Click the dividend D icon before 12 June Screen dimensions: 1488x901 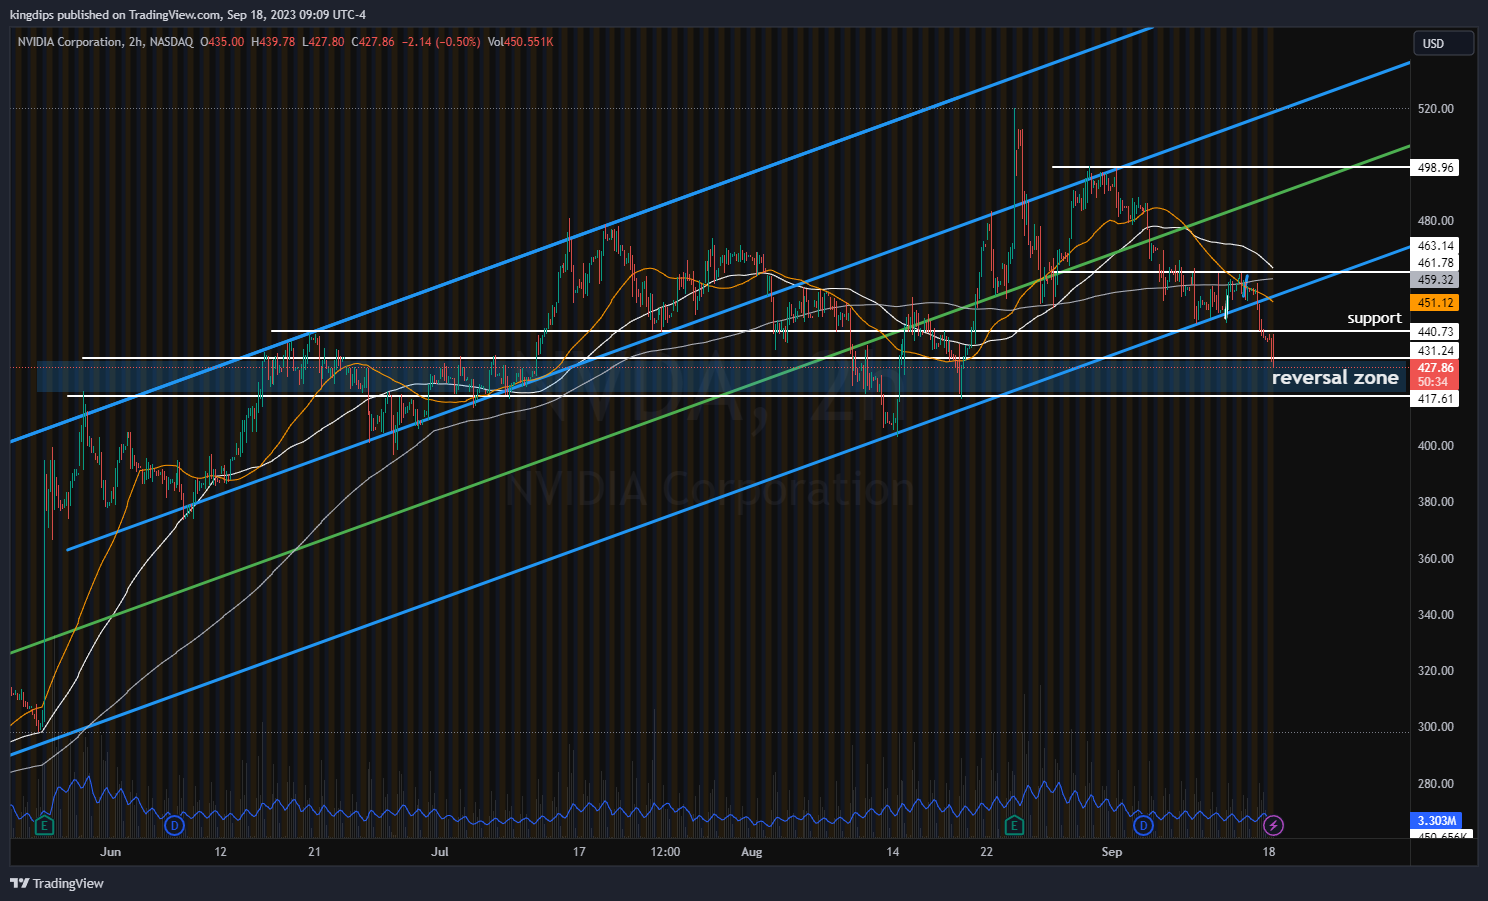click(175, 825)
